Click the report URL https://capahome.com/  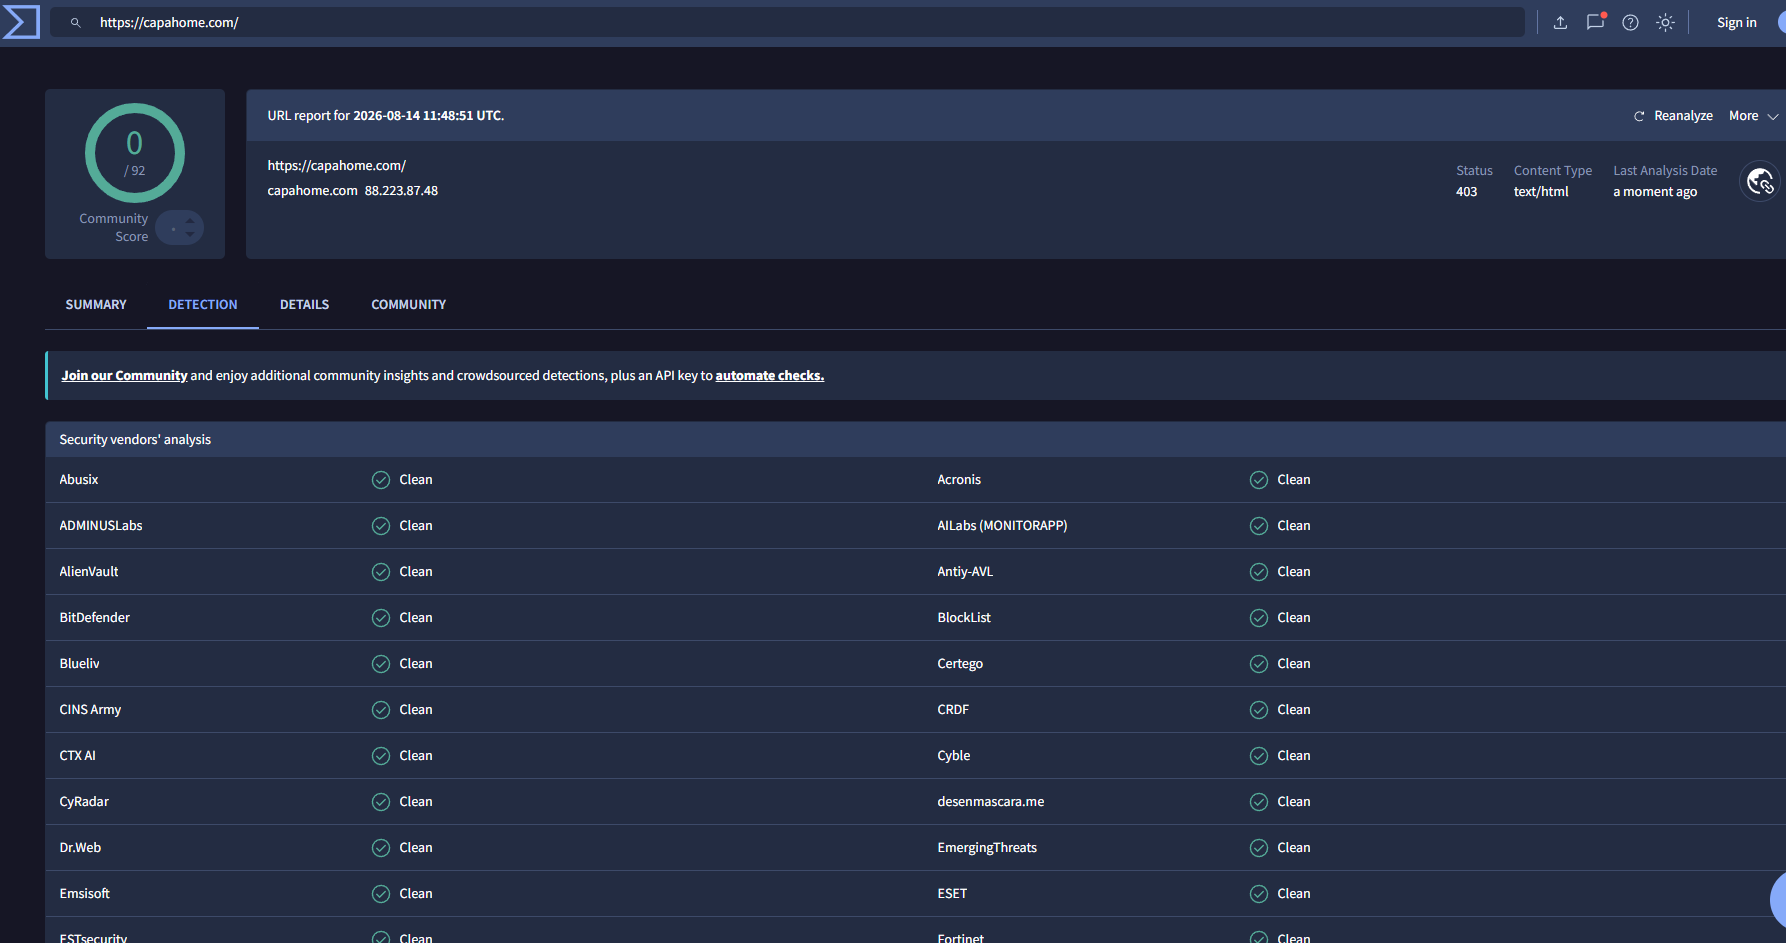coord(337,166)
